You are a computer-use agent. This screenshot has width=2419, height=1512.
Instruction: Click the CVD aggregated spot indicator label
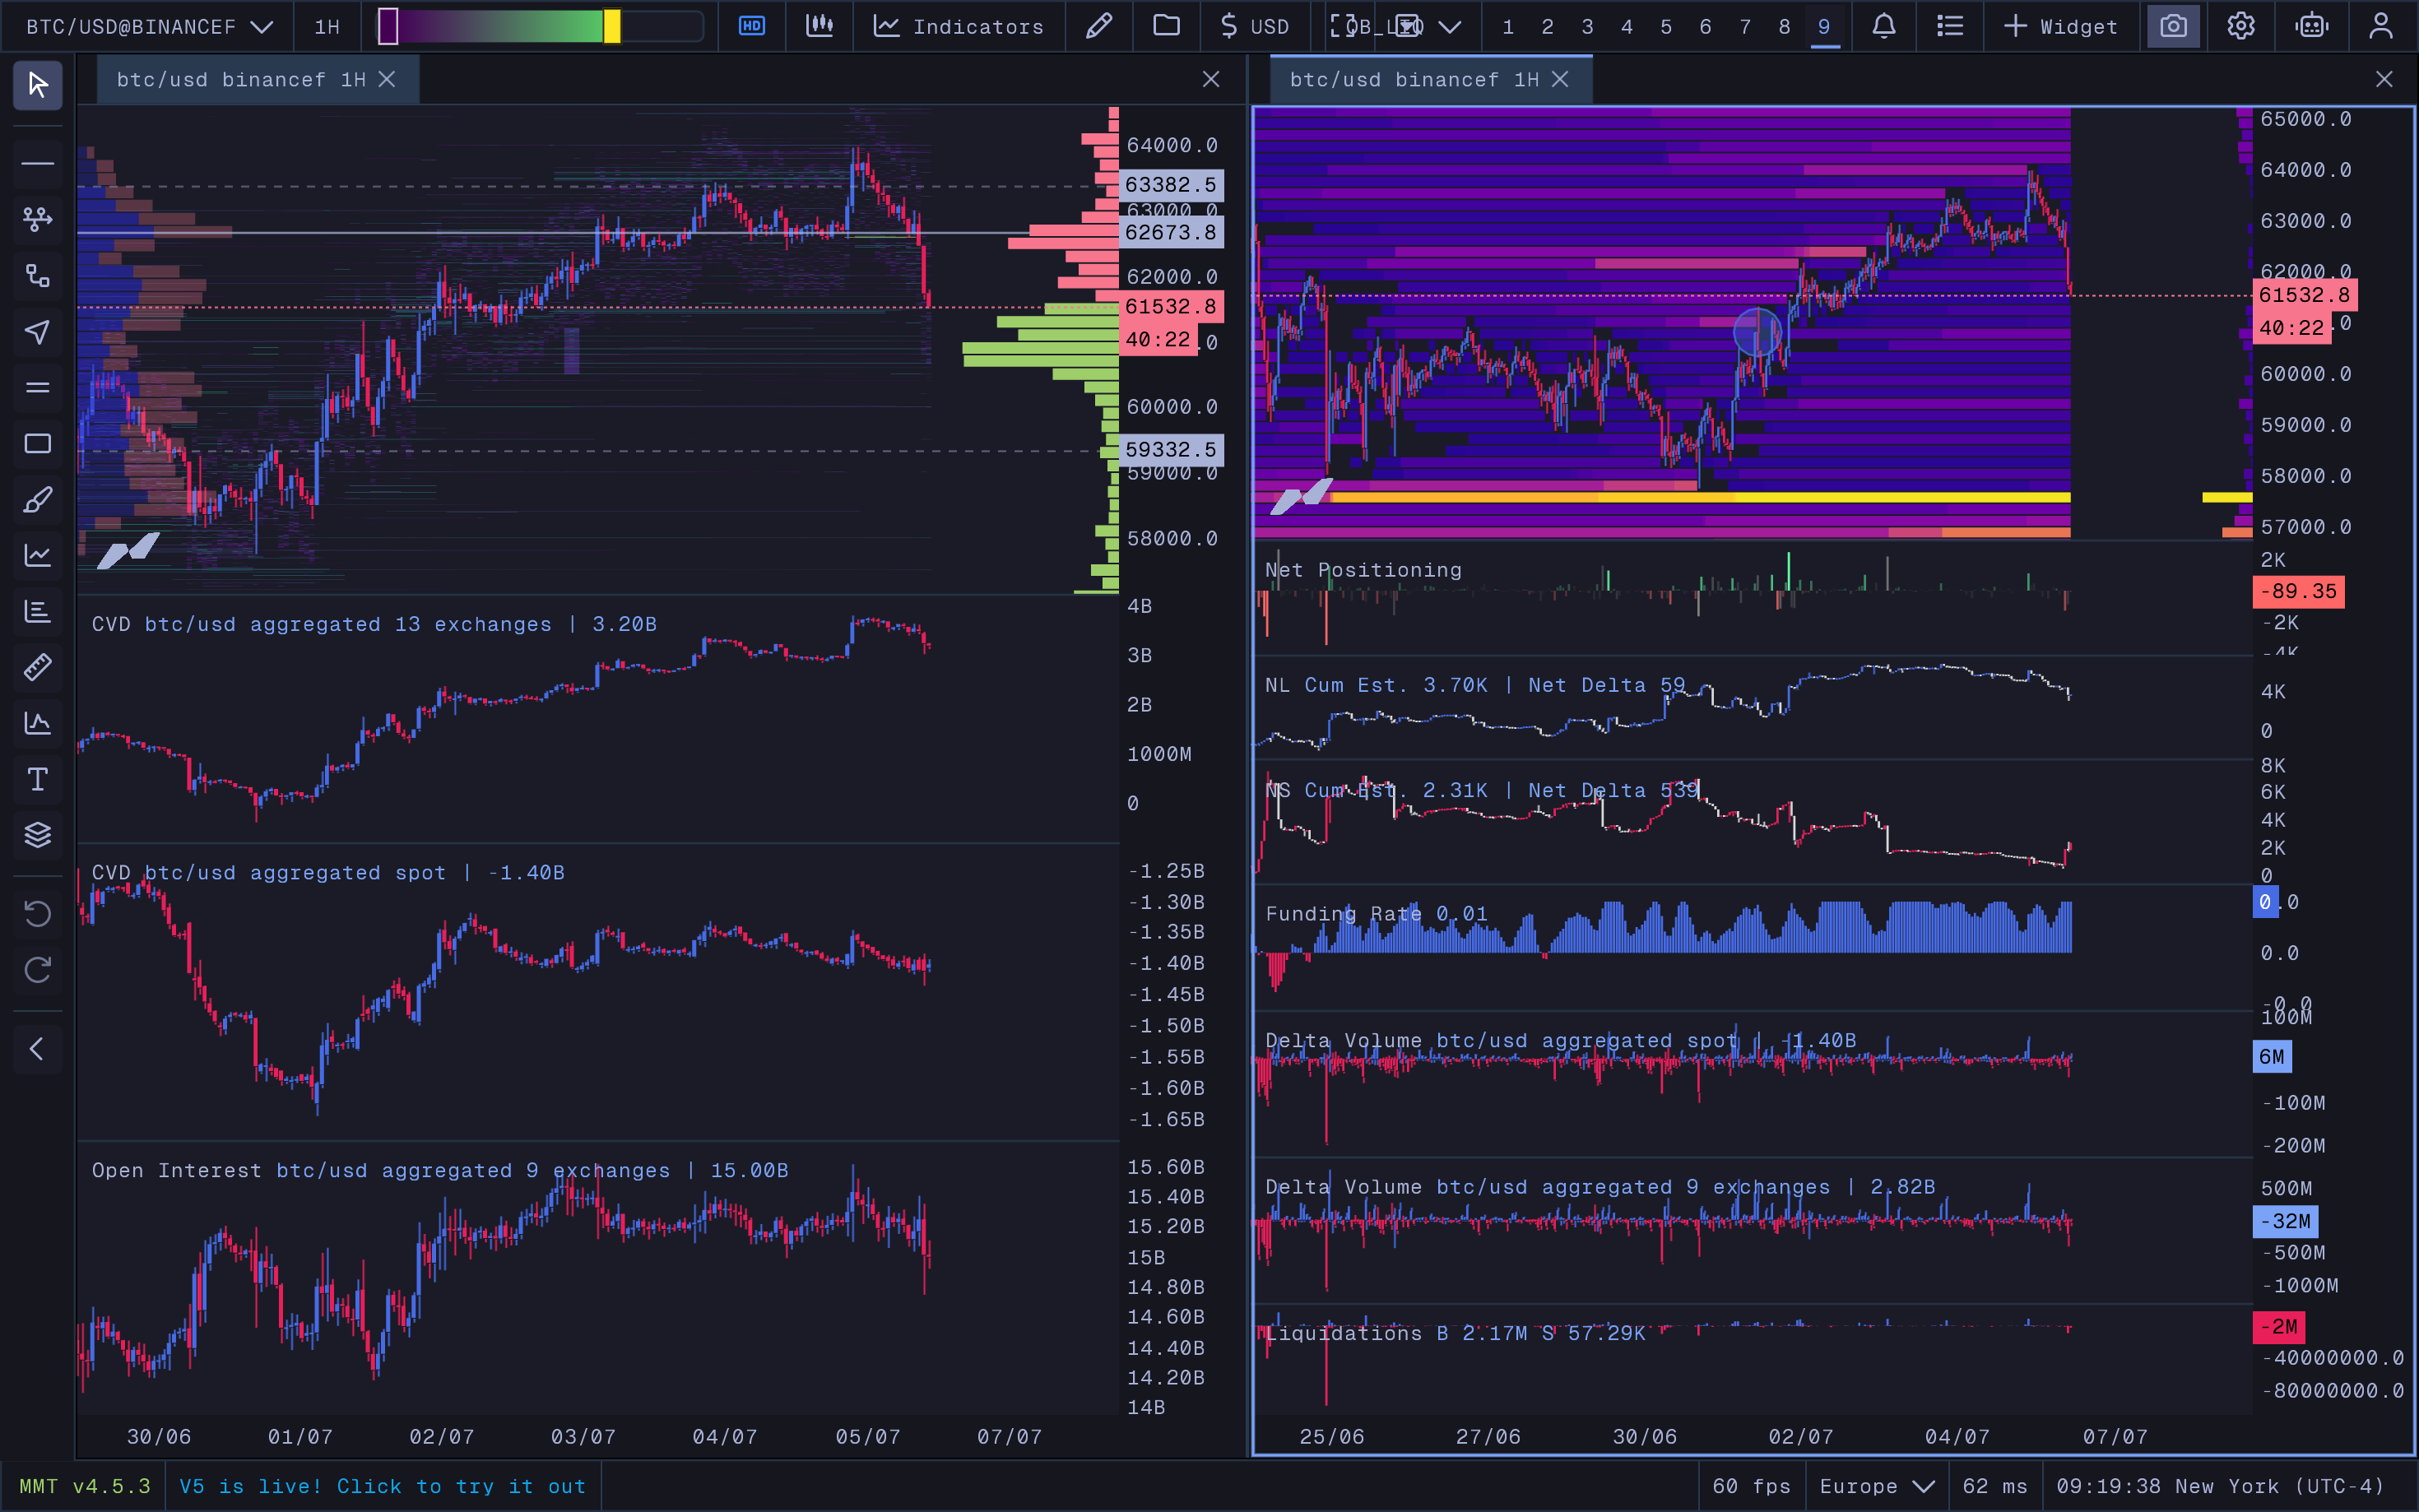[x=328, y=872]
